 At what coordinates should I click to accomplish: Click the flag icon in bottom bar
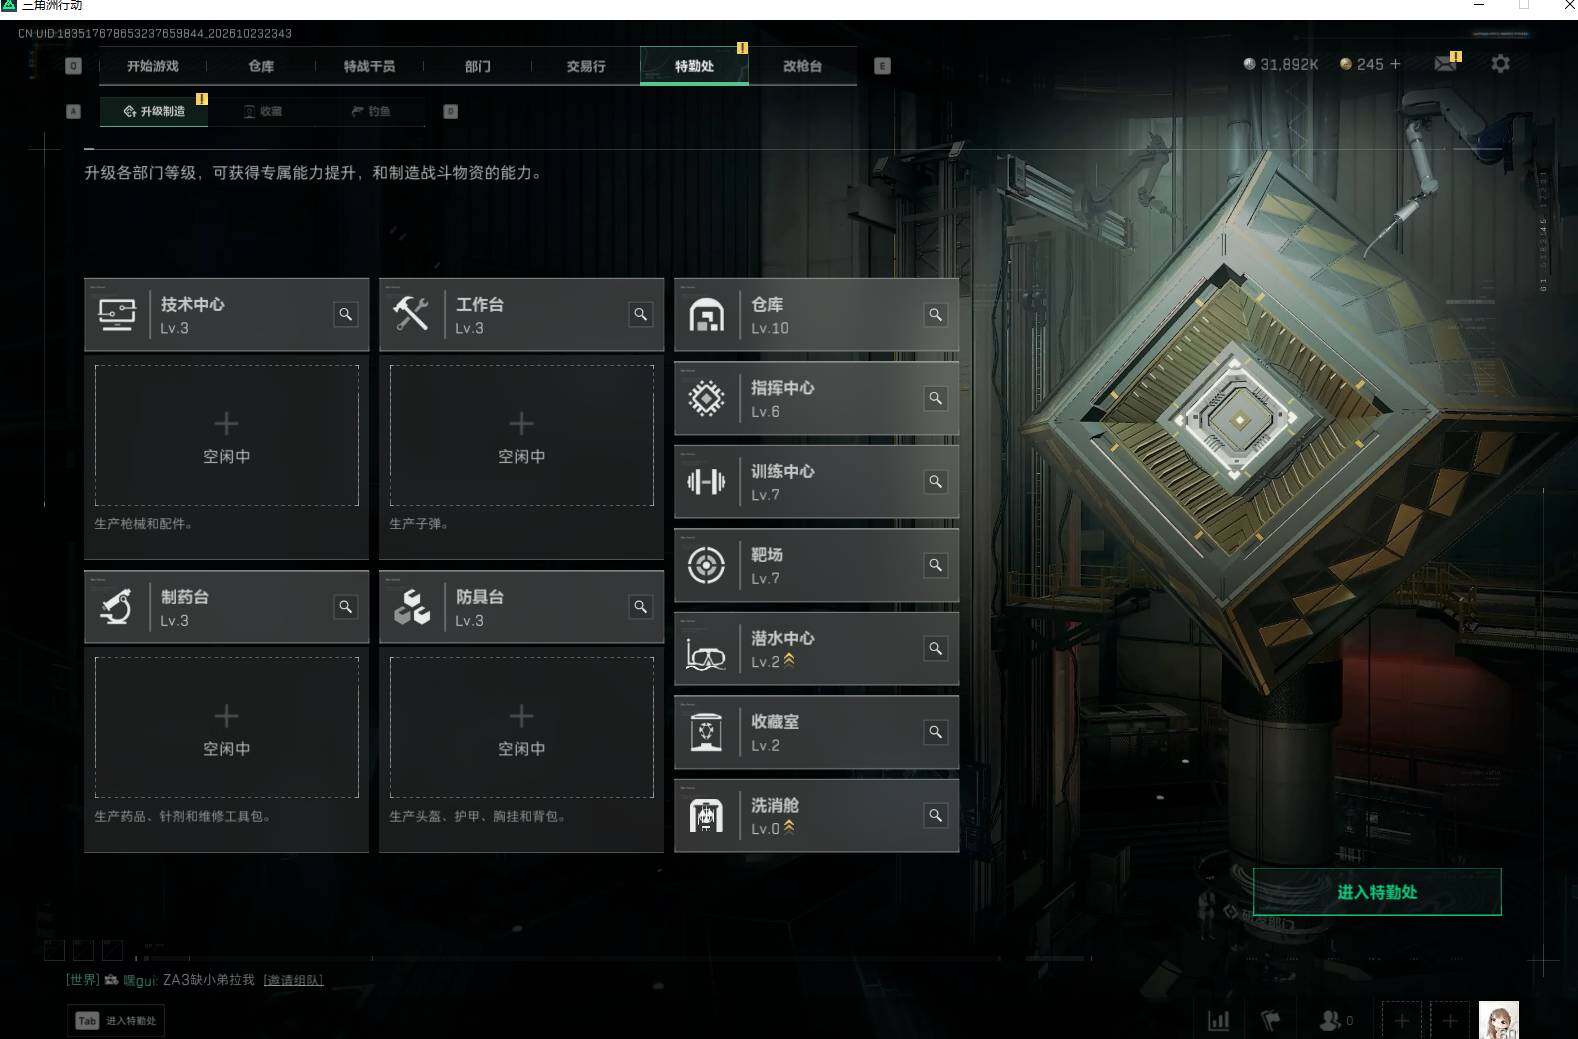tap(1270, 1020)
